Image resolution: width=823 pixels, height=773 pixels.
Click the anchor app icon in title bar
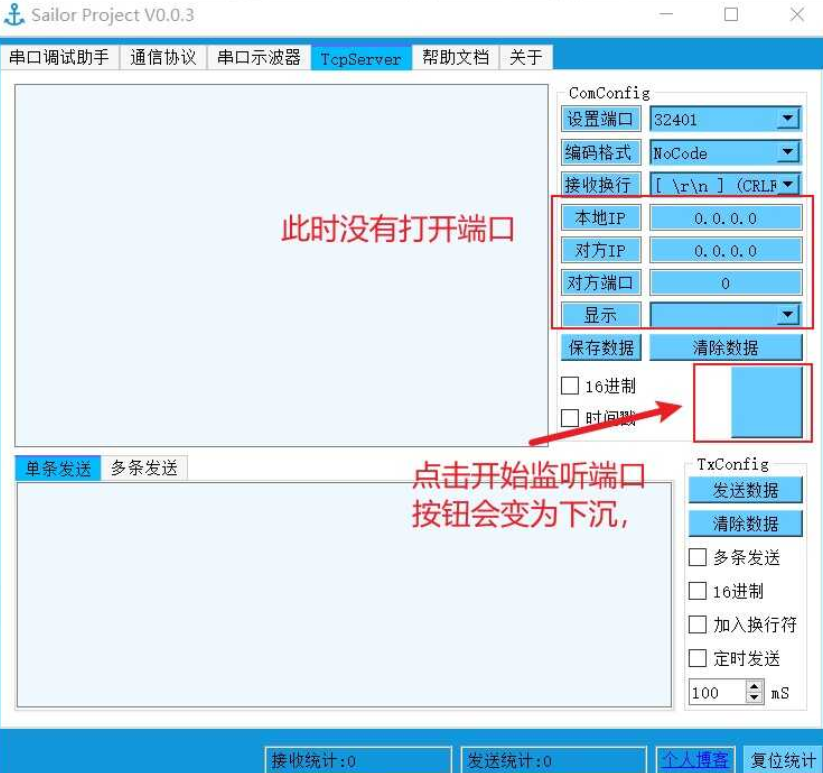pyautogui.click(x=14, y=14)
